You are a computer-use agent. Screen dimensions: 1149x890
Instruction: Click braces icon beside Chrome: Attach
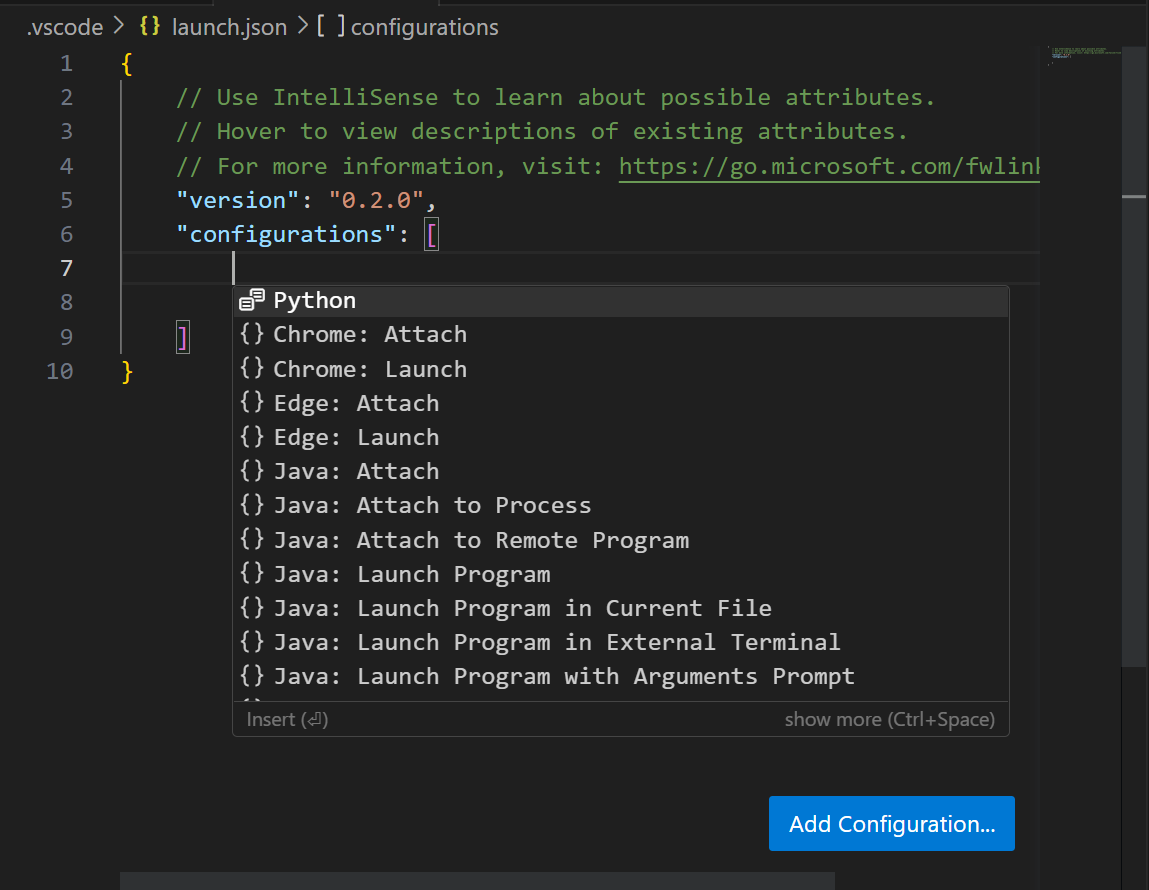click(252, 334)
